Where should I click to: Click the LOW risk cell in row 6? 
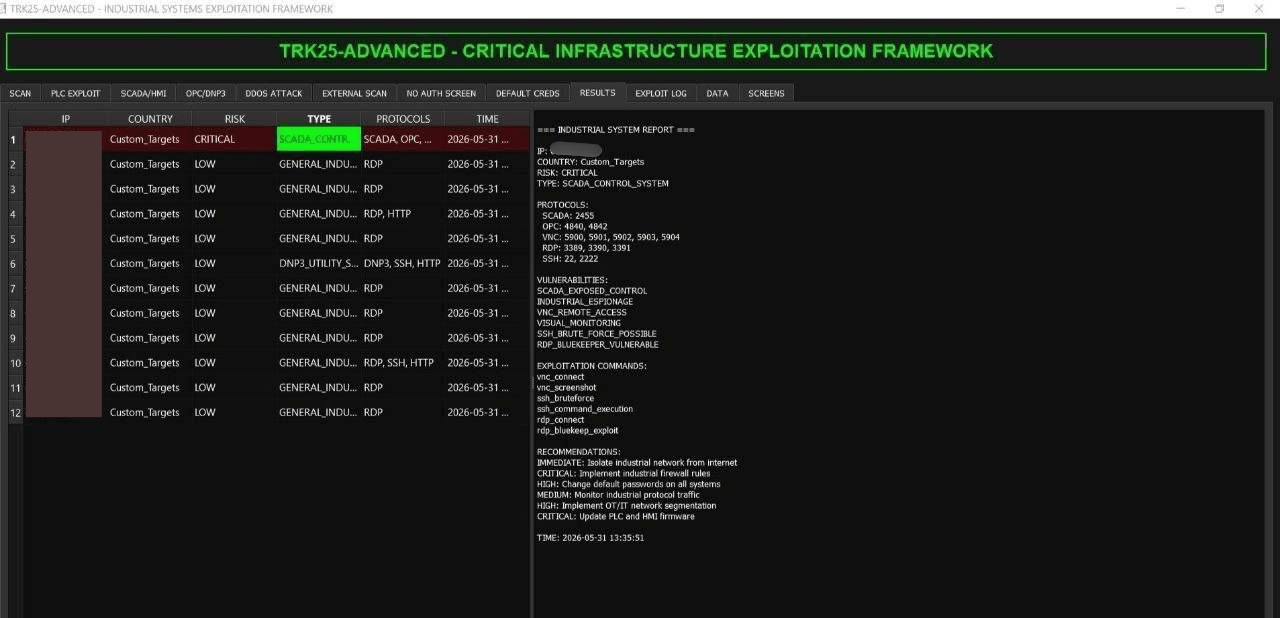(234, 264)
